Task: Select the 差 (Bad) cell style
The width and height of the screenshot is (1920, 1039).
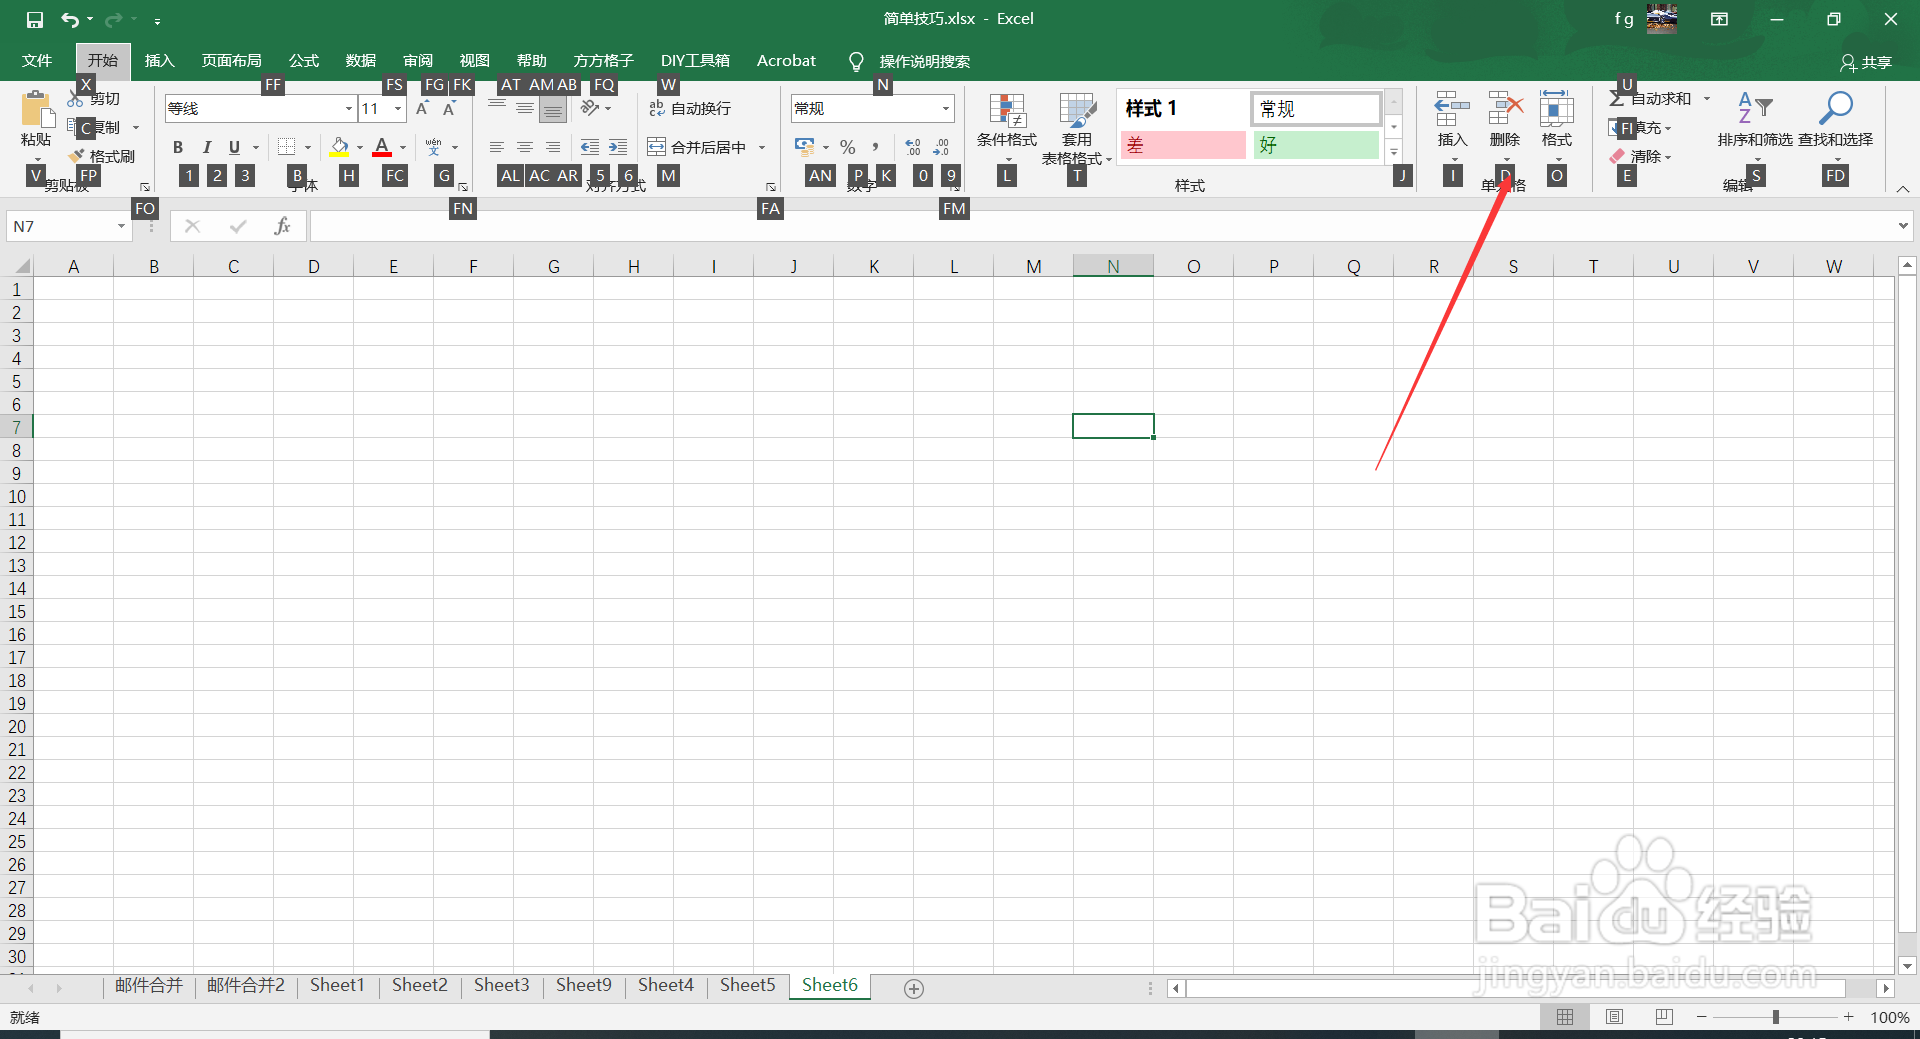Action: pos(1183,146)
